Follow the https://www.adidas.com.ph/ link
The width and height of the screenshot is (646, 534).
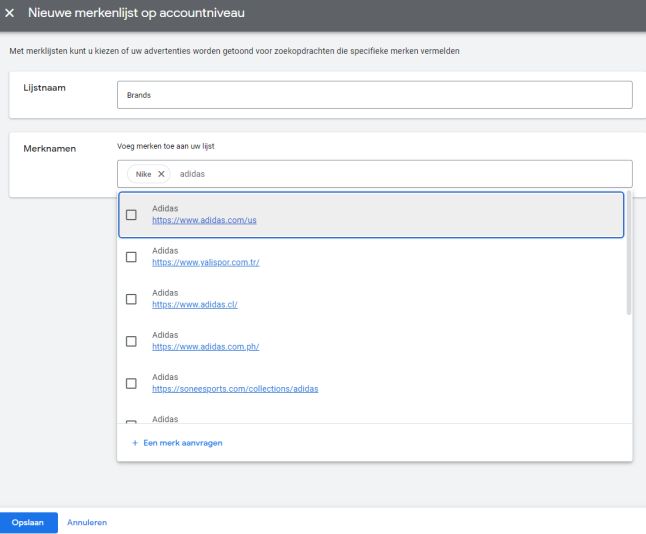205,346
